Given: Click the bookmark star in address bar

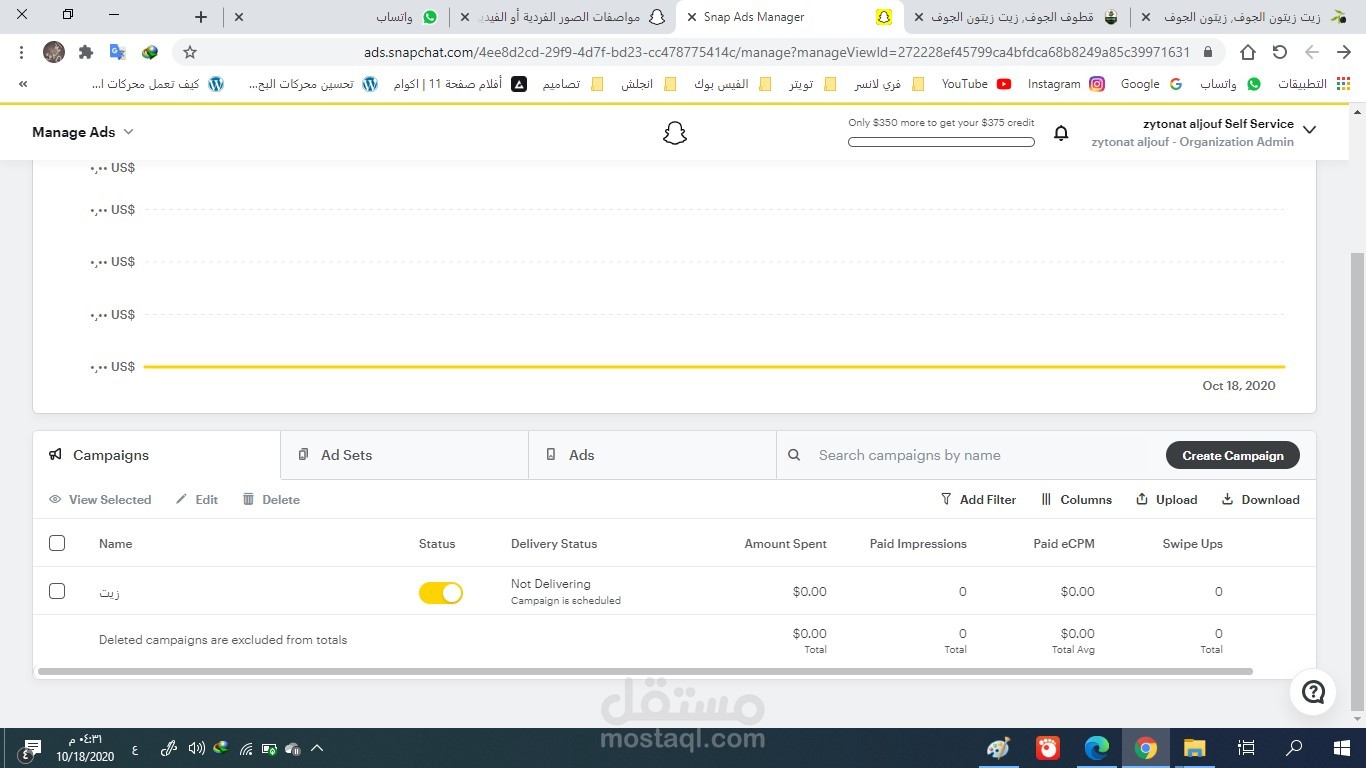Looking at the screenshot, I should [190, 52].
